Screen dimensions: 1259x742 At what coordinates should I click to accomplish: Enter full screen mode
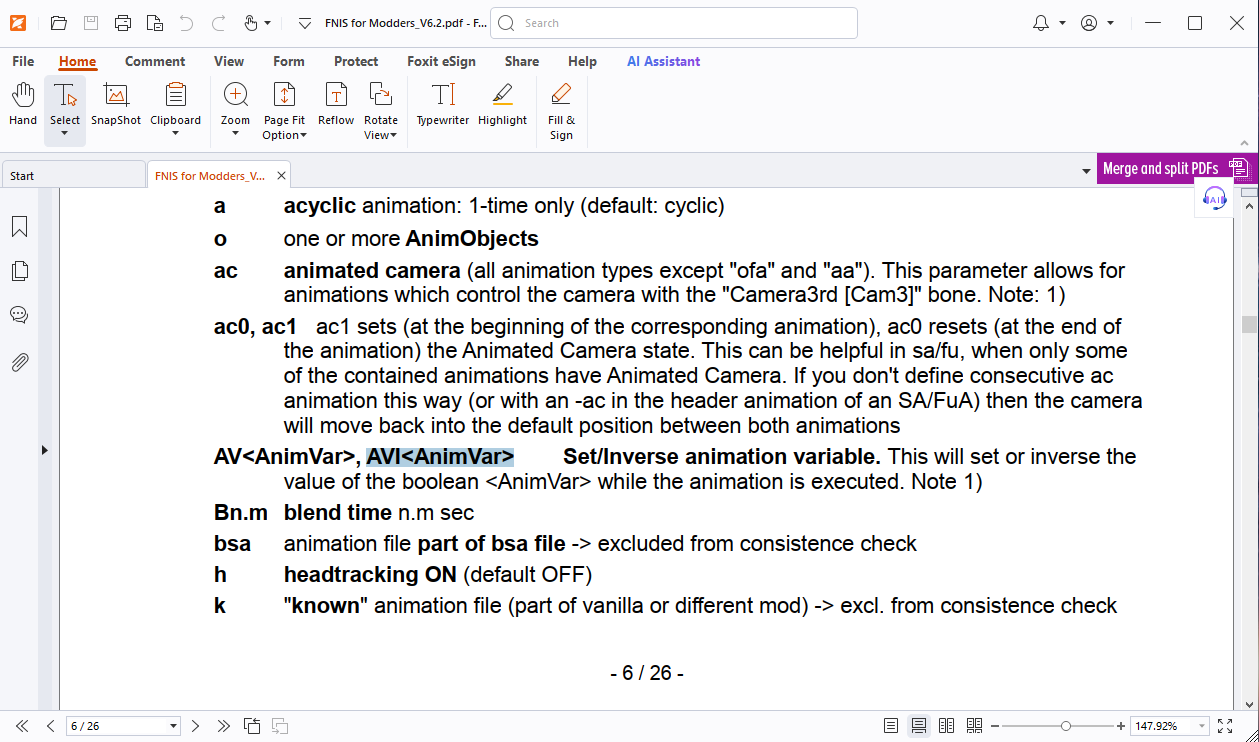pyautogui.click(x=1225, y=726)
